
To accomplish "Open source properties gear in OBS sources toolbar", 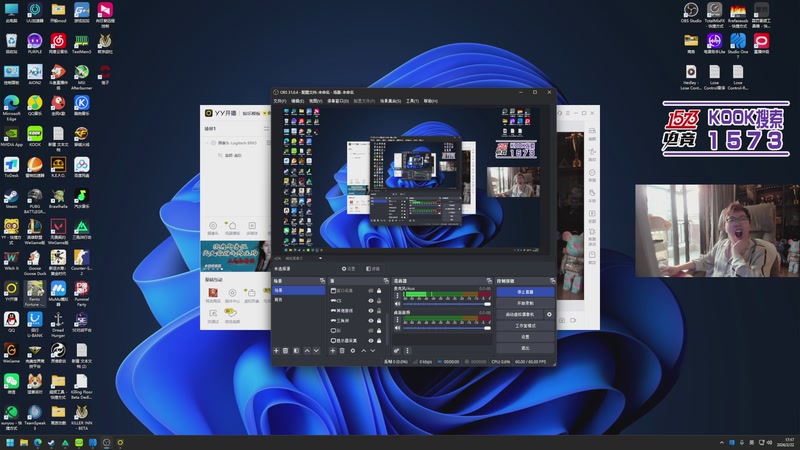I will point(353,351).
